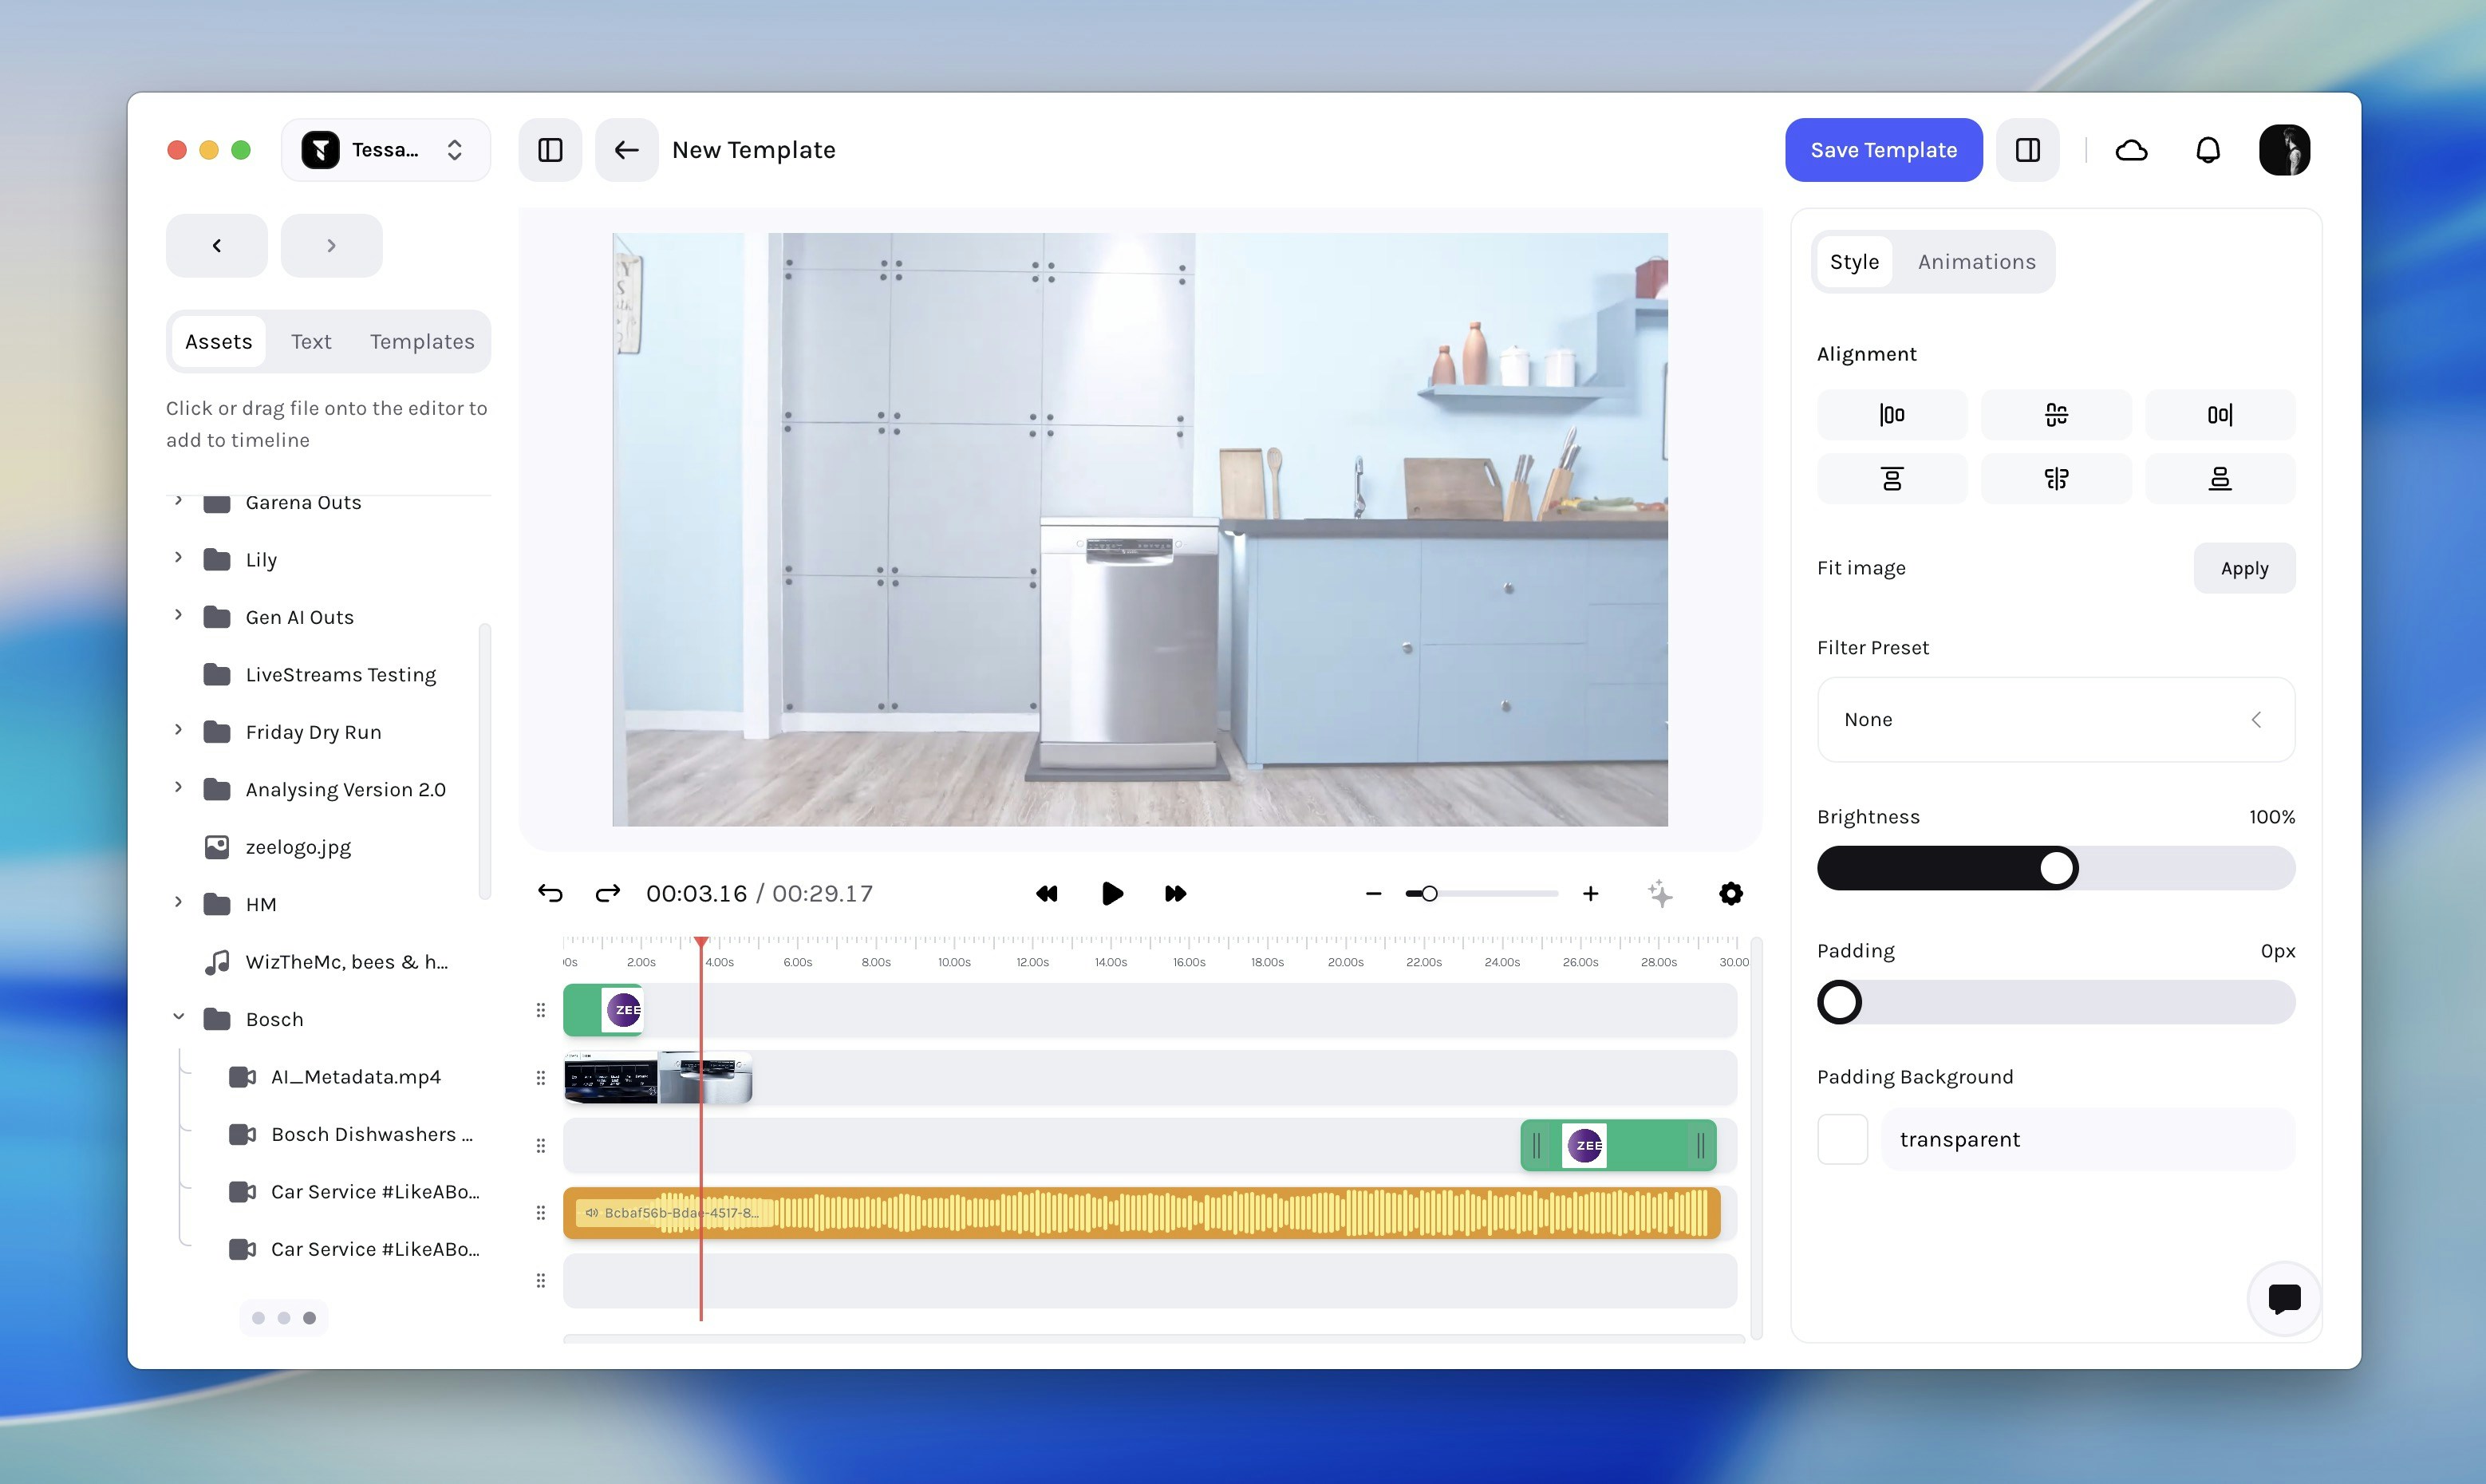The image size is (2486, 1484).
Task: Click the undo arrow icon
Action: point(550,893)
